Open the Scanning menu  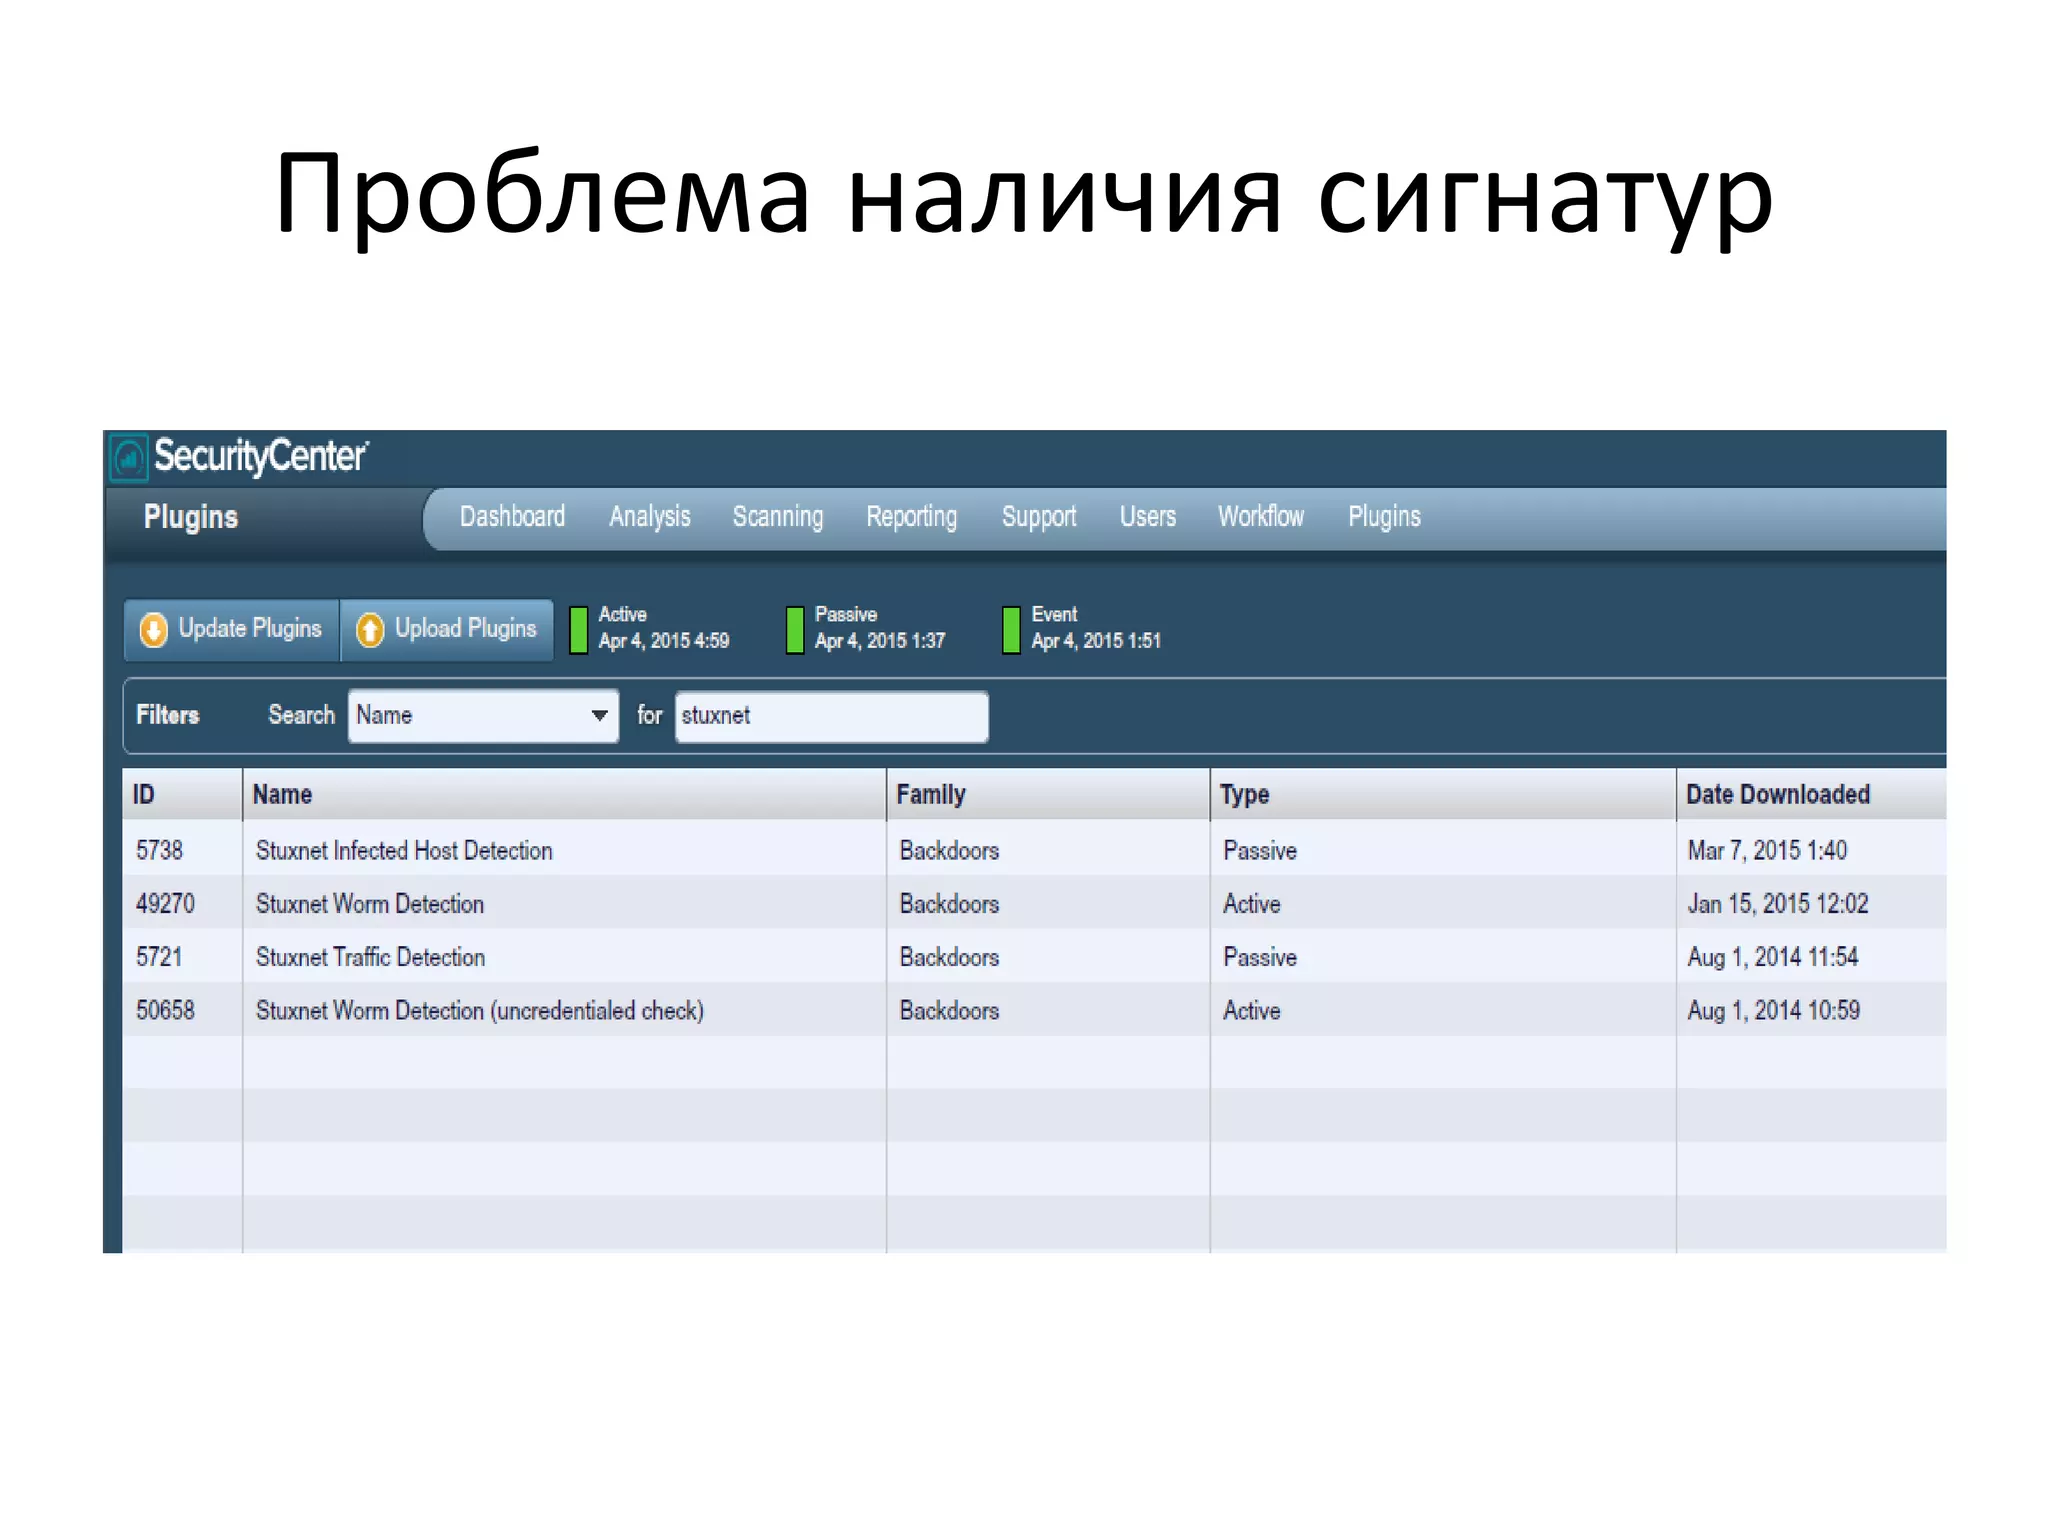[x=778, y=517]
